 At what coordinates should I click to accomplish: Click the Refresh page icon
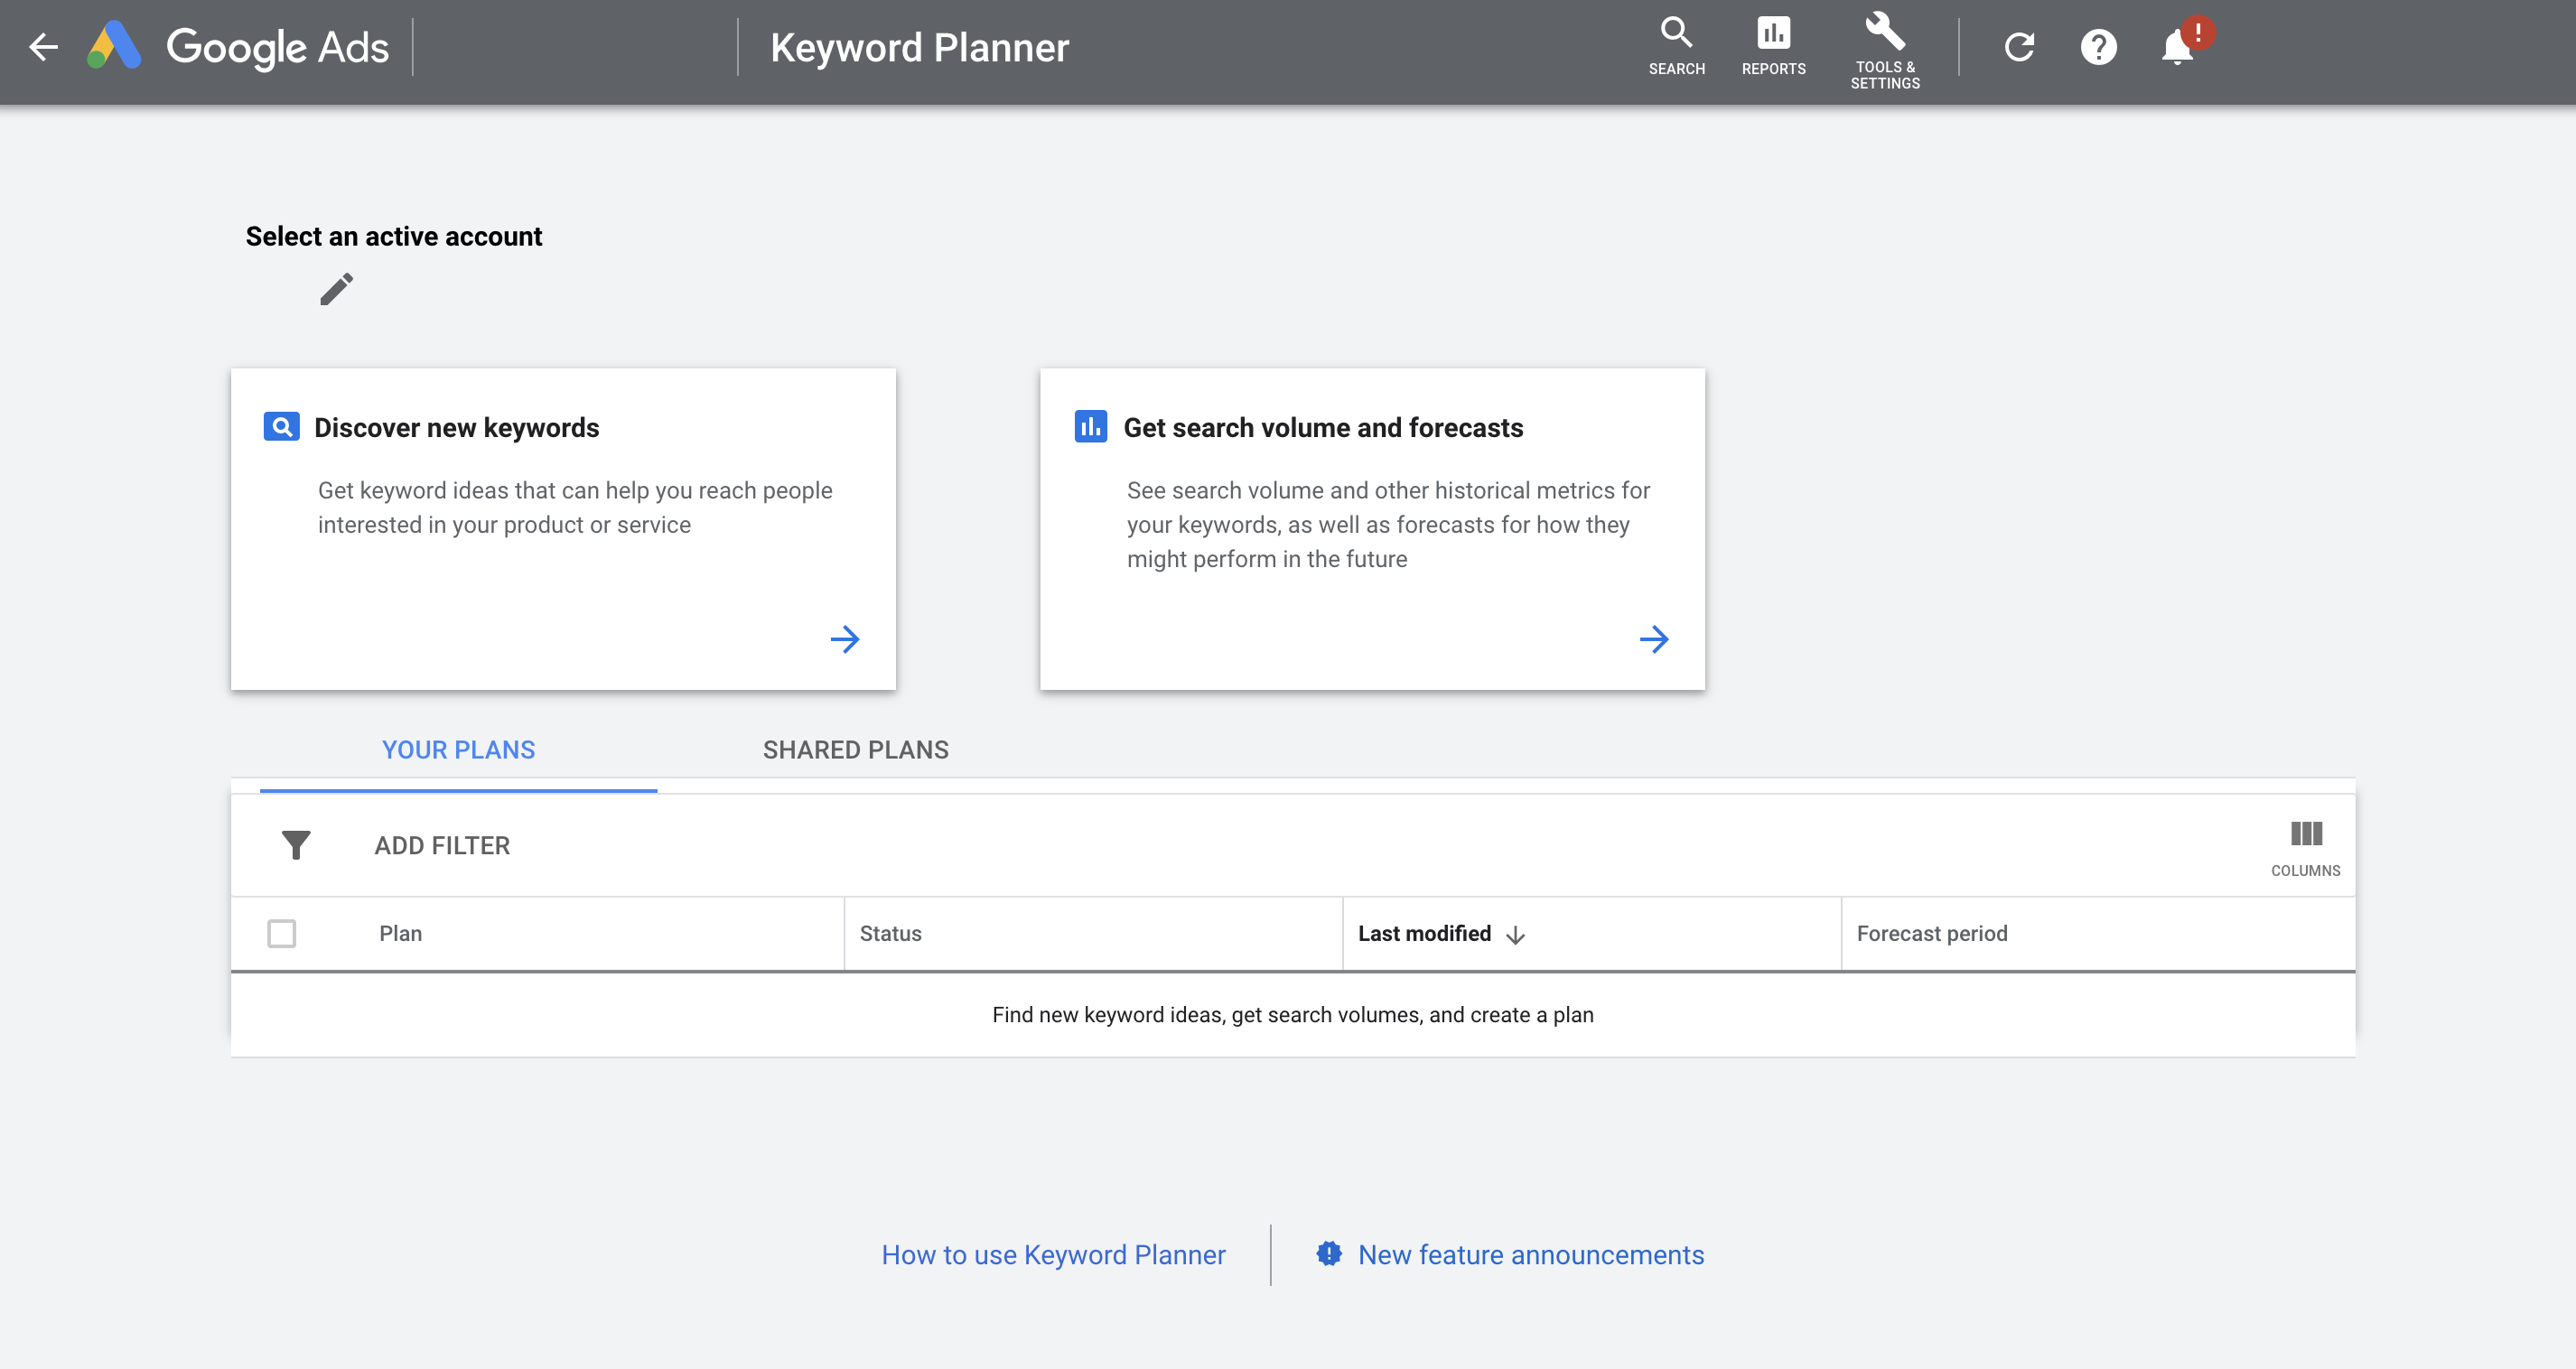pyautogui.click(x=2019, y=46)
